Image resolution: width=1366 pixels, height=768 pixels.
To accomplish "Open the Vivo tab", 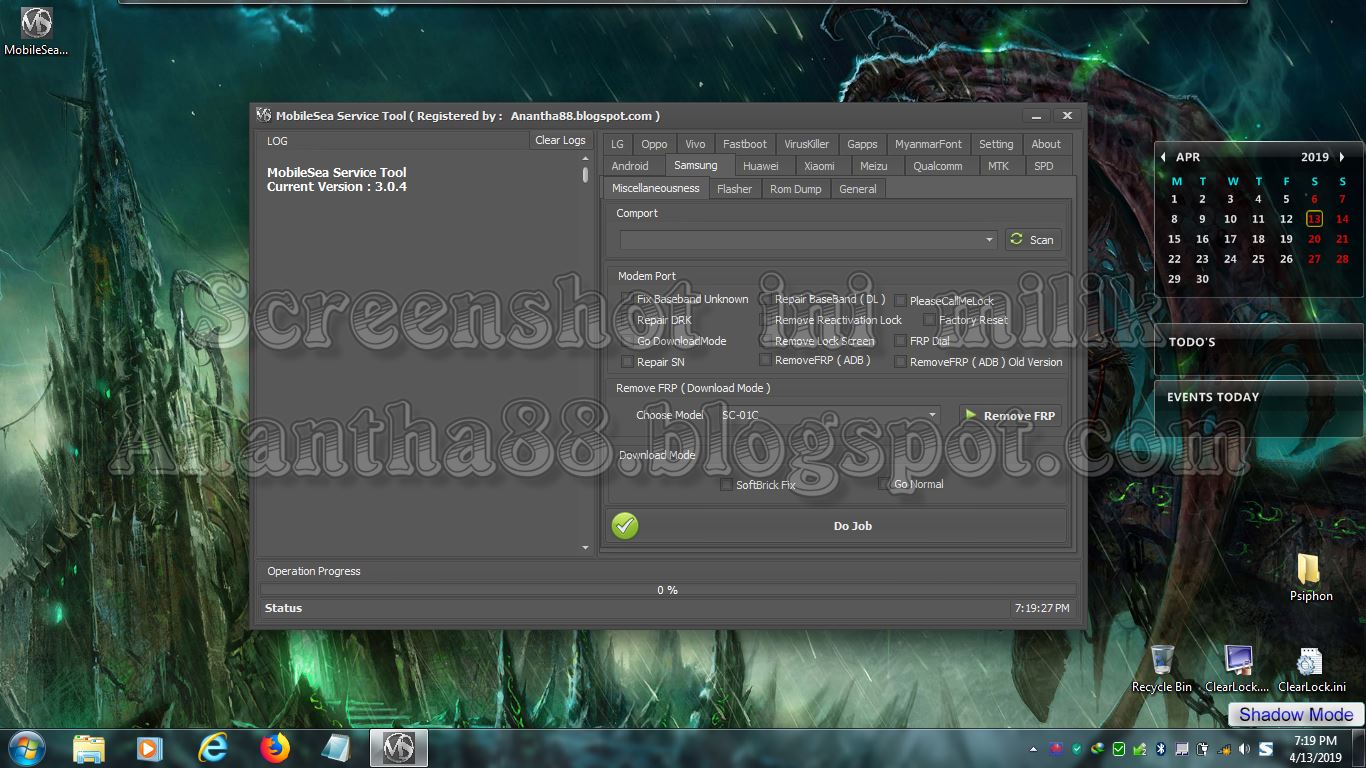I will click(695, 144).
